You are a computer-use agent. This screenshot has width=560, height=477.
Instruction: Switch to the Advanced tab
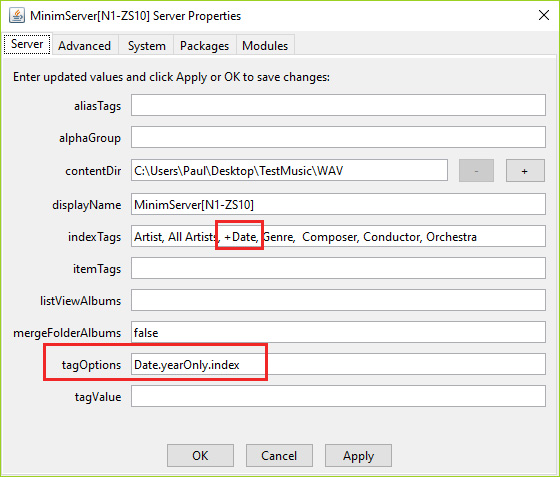pyautogui.click(x=84, y=45)
